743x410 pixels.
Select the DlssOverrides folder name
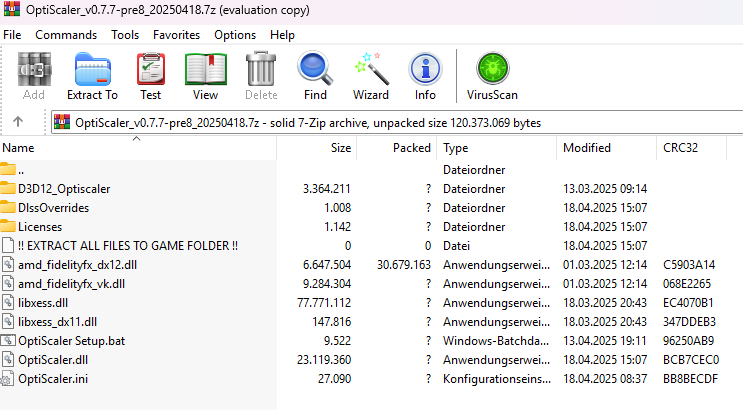(54, 208)
